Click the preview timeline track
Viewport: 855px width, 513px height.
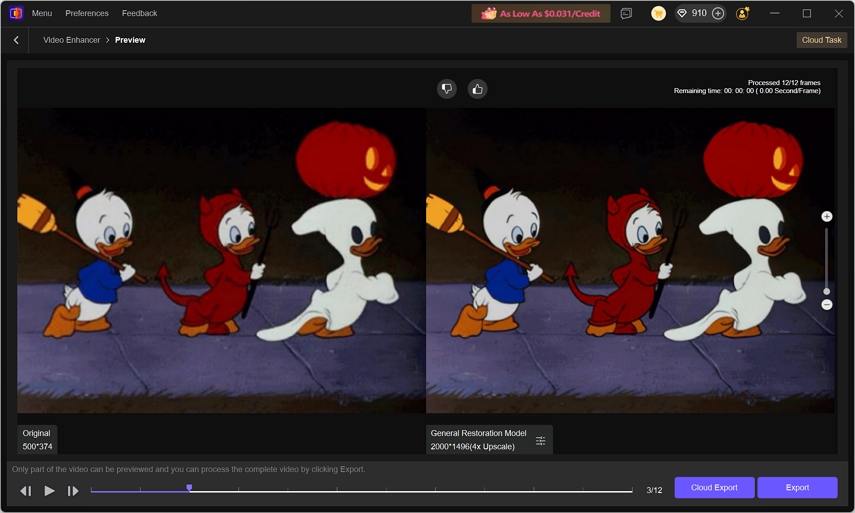tap(362, 491)
